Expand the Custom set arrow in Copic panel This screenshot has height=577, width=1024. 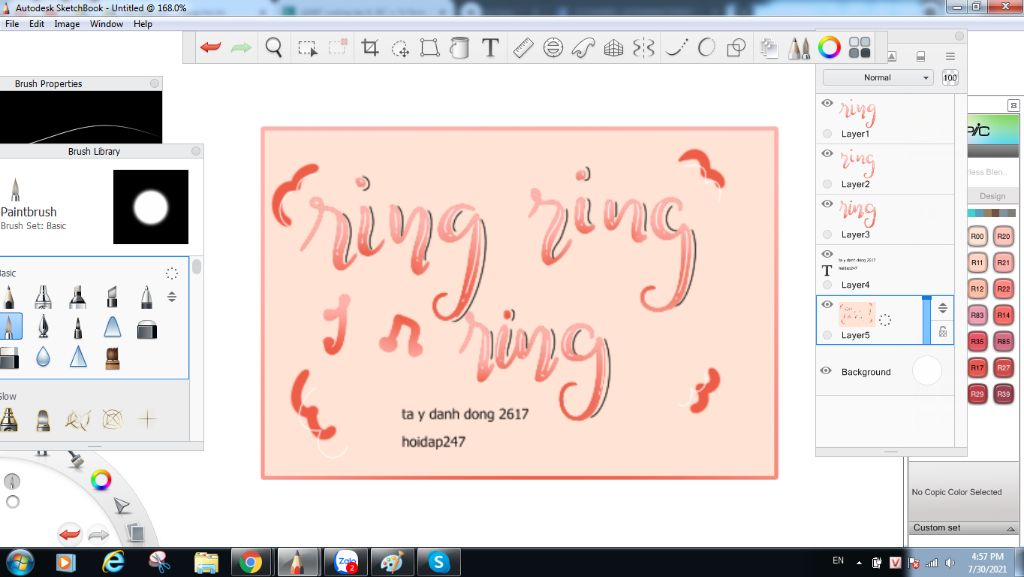pos(1010,528)
